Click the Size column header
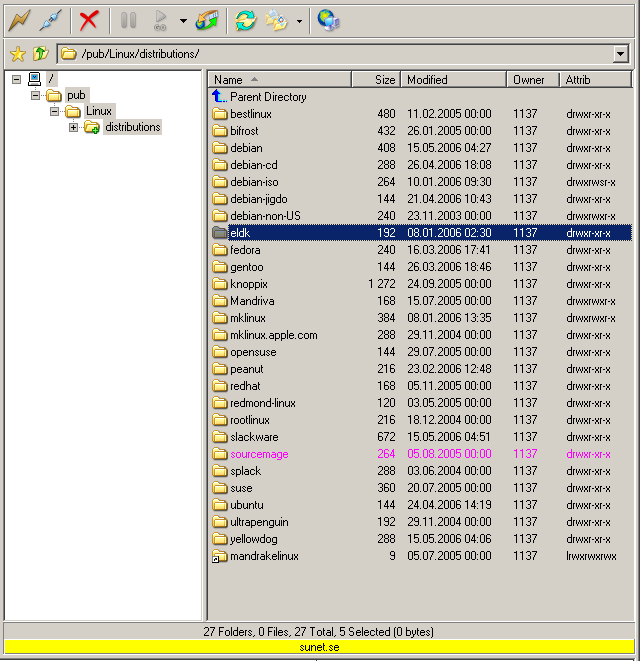 pos(376,79)
